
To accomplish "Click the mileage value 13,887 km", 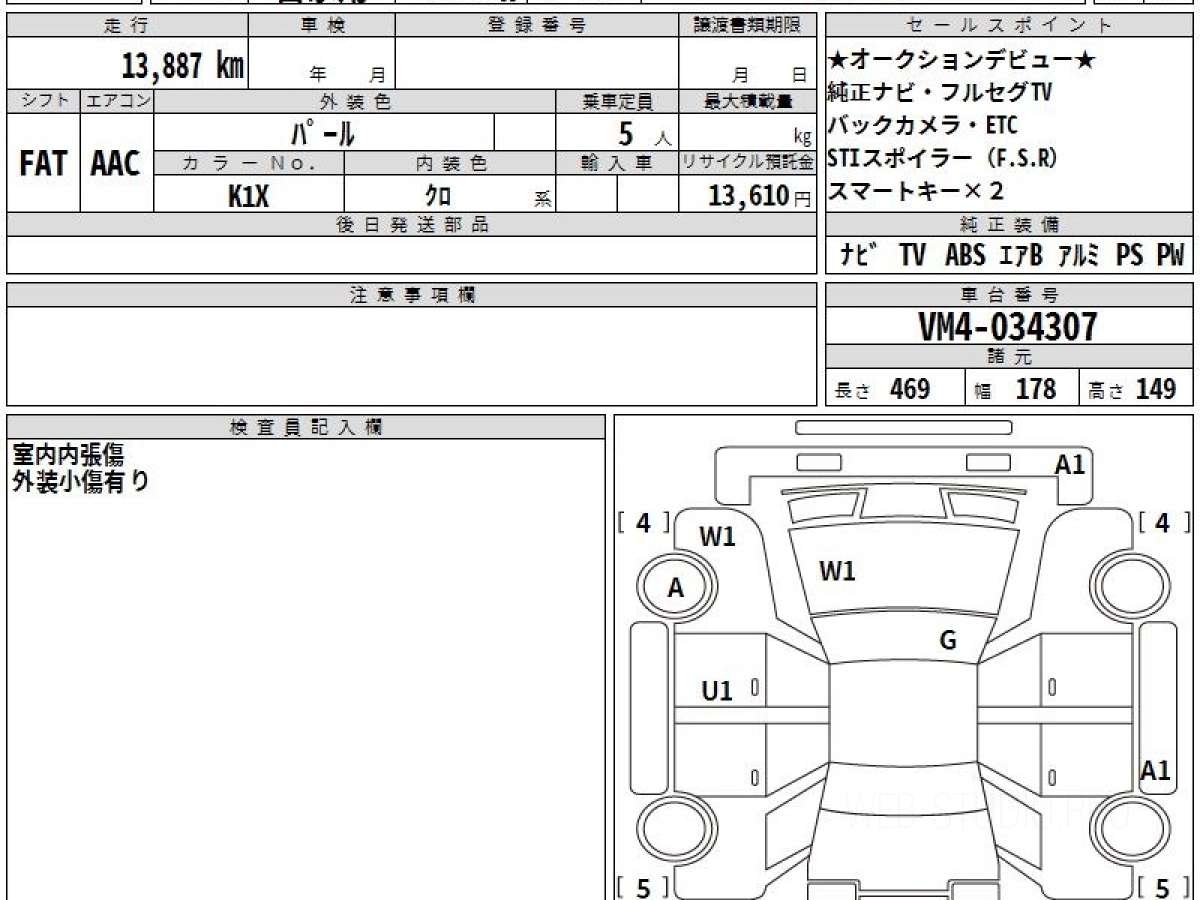I will pyautogui.click(x=183, y=66).
